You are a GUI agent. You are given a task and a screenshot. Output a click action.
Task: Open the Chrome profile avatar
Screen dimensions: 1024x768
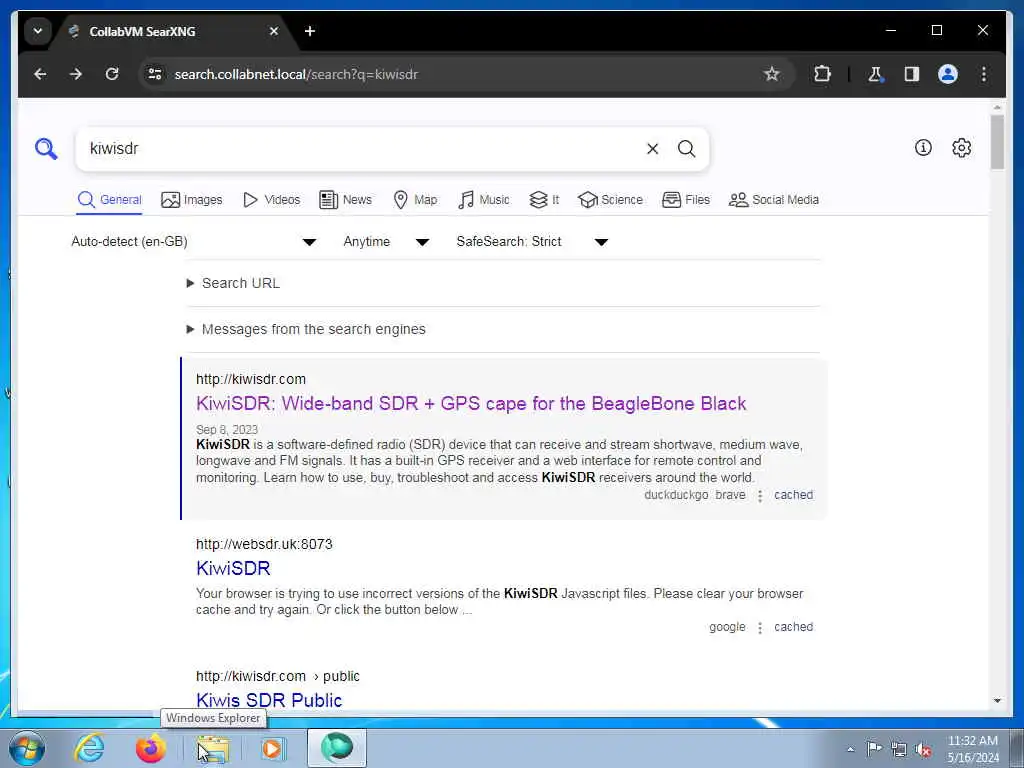pos(948,74)
